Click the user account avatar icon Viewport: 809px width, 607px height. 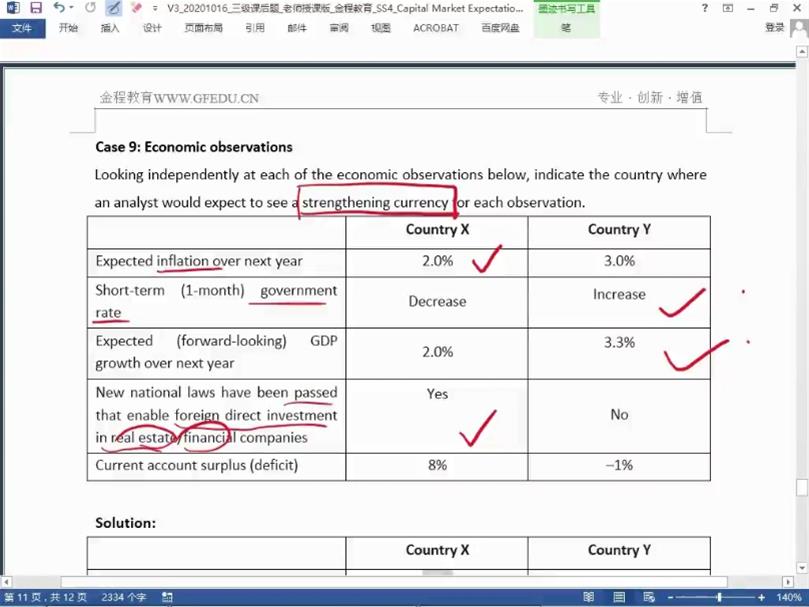pyautogui.click(x=799, y=28)
